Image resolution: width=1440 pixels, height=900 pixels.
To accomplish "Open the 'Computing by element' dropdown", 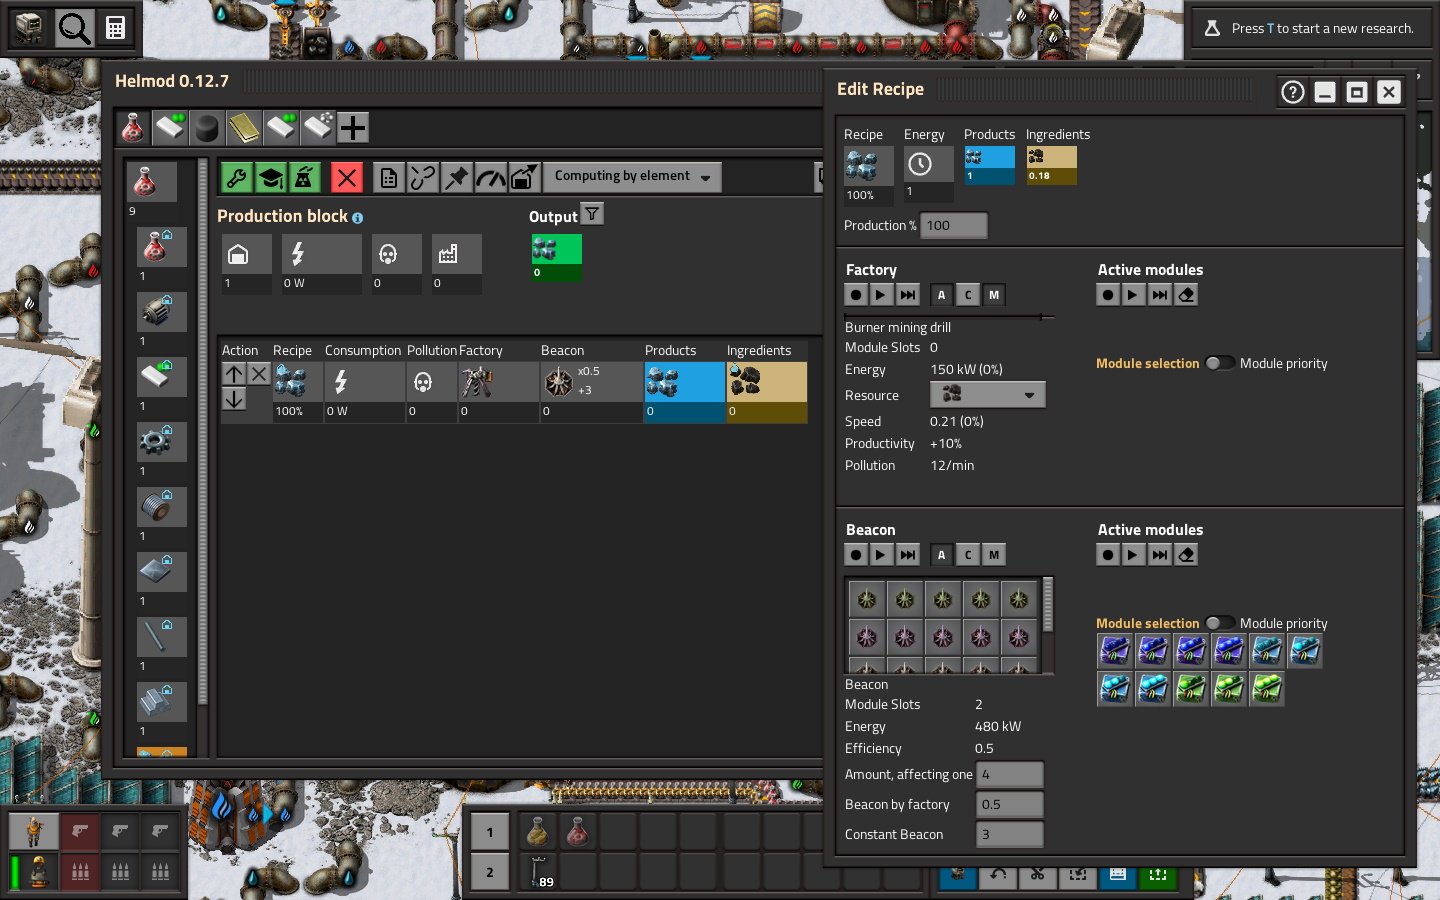I will coord(632,177).
